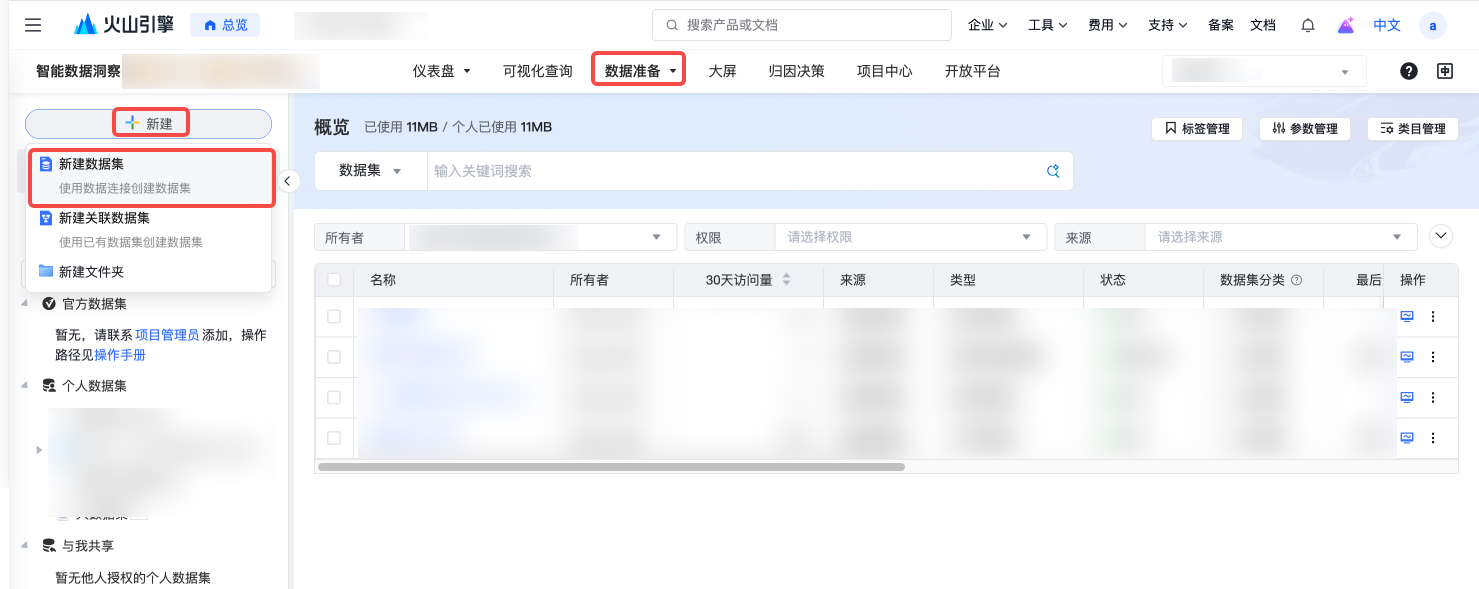The height and width of the screenshot is (589, 1479).
Task: Go to 大屏 tab
Action: pos(723,71)
